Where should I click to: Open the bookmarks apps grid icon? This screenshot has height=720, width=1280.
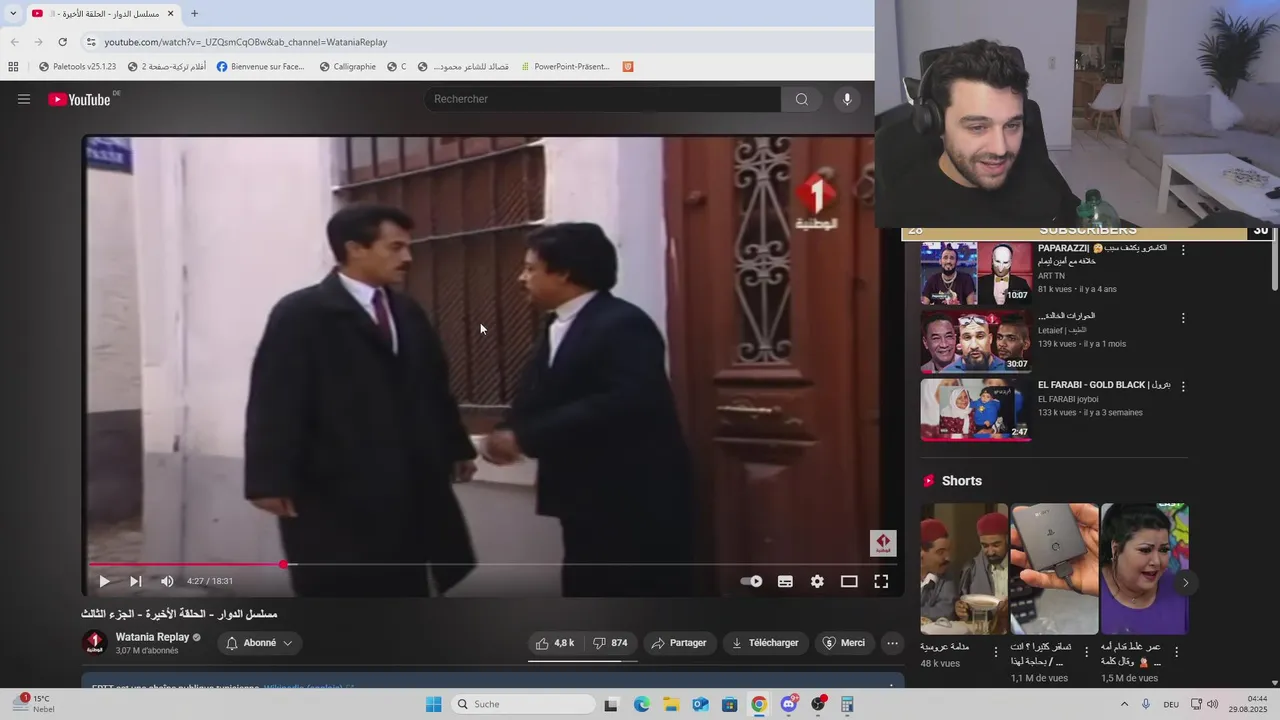point(13,67)
